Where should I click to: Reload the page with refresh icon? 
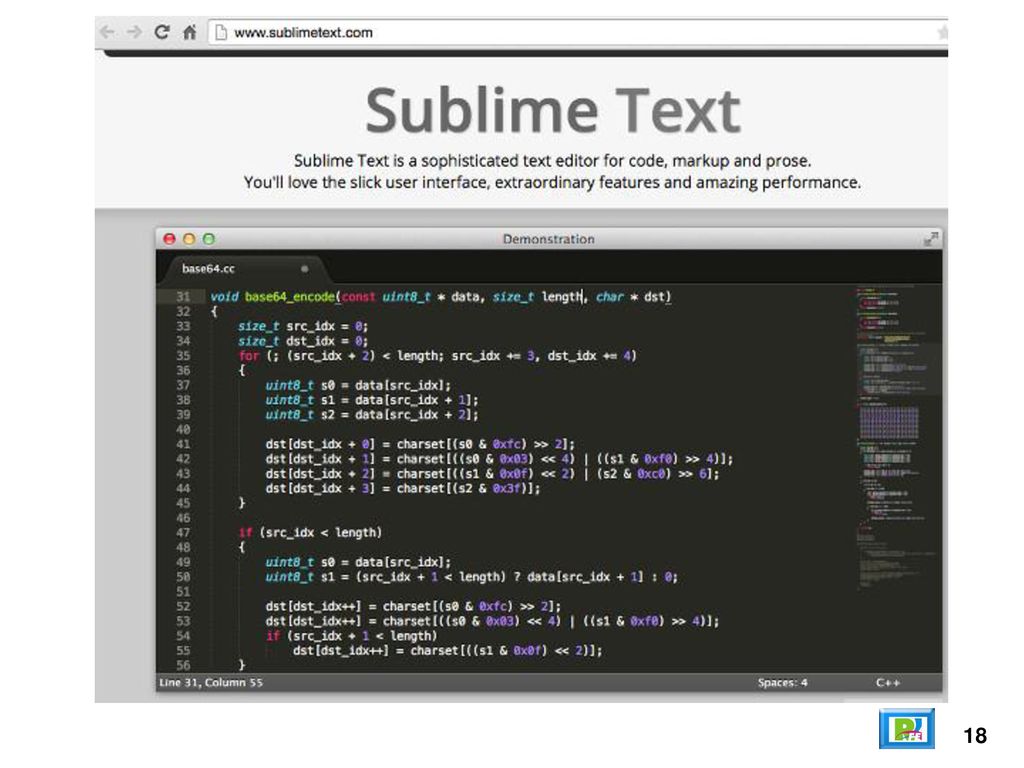coord(162,31)
